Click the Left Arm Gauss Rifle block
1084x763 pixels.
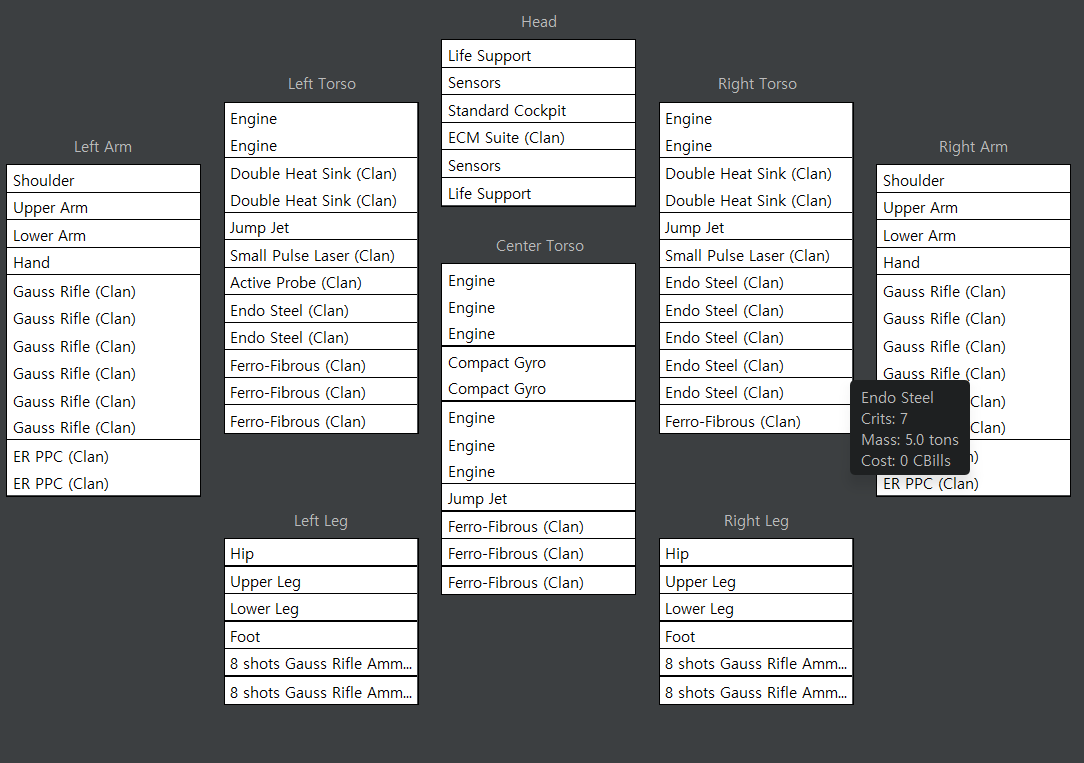[x=103, y=359]
